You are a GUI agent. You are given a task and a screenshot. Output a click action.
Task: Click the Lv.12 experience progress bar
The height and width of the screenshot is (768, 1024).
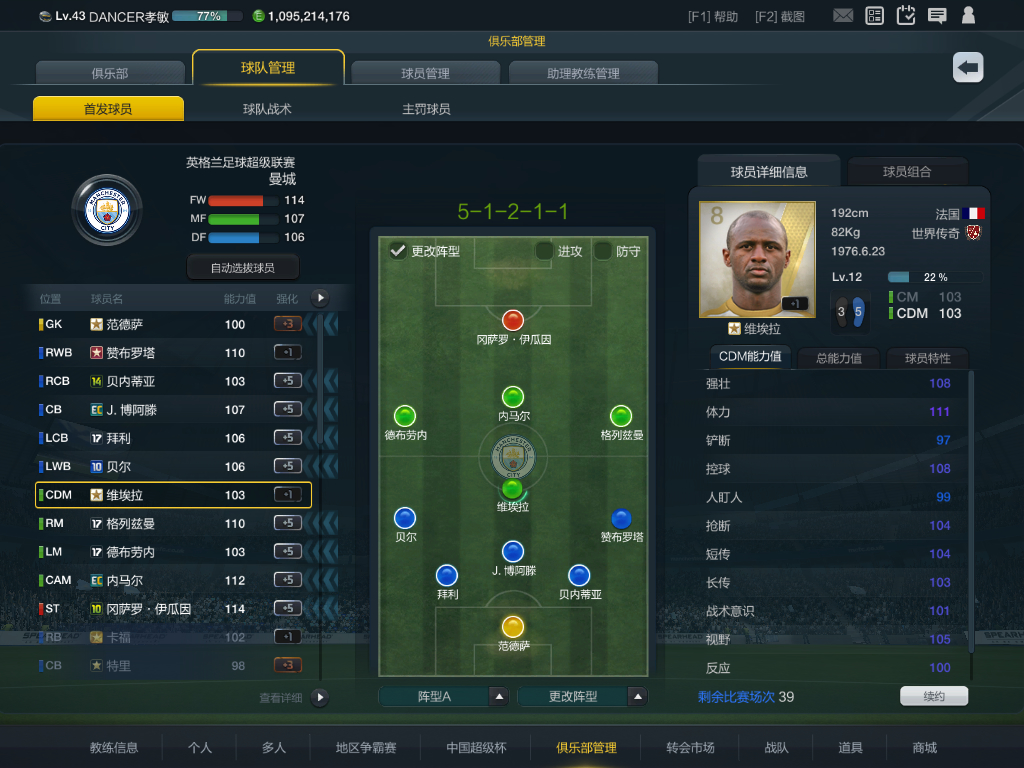click(x=935, y=277)
